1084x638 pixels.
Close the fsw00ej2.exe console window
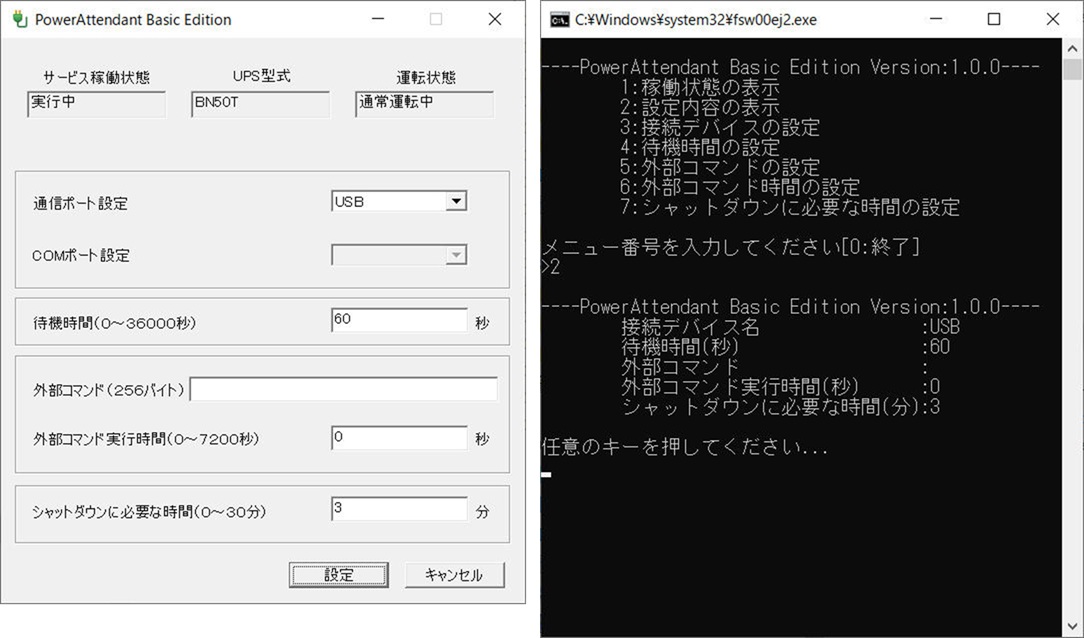tap(1052, 19)
